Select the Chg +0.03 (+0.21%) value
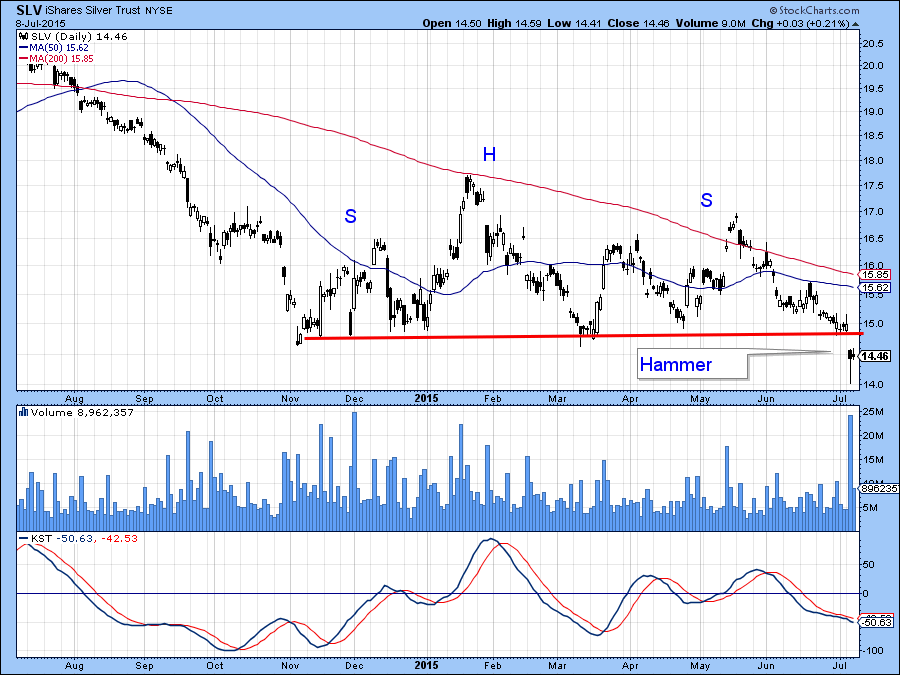Viewport: 900px width, 675px height. 800,24
